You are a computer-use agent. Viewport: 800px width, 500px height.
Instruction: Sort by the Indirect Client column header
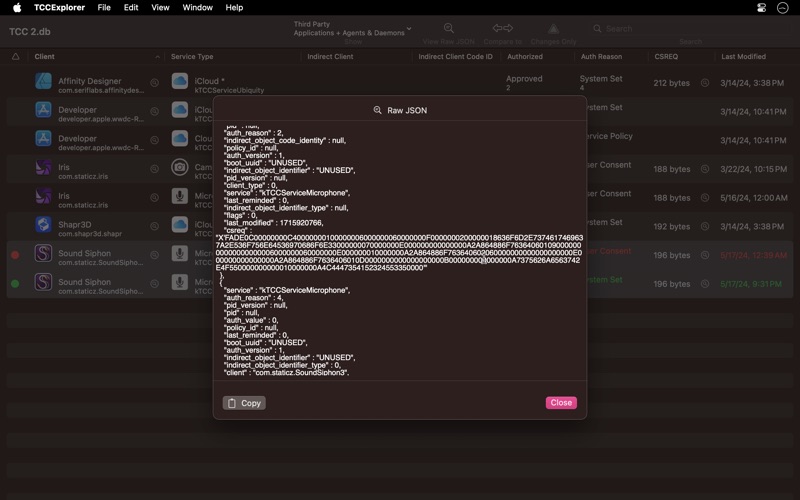330,57
